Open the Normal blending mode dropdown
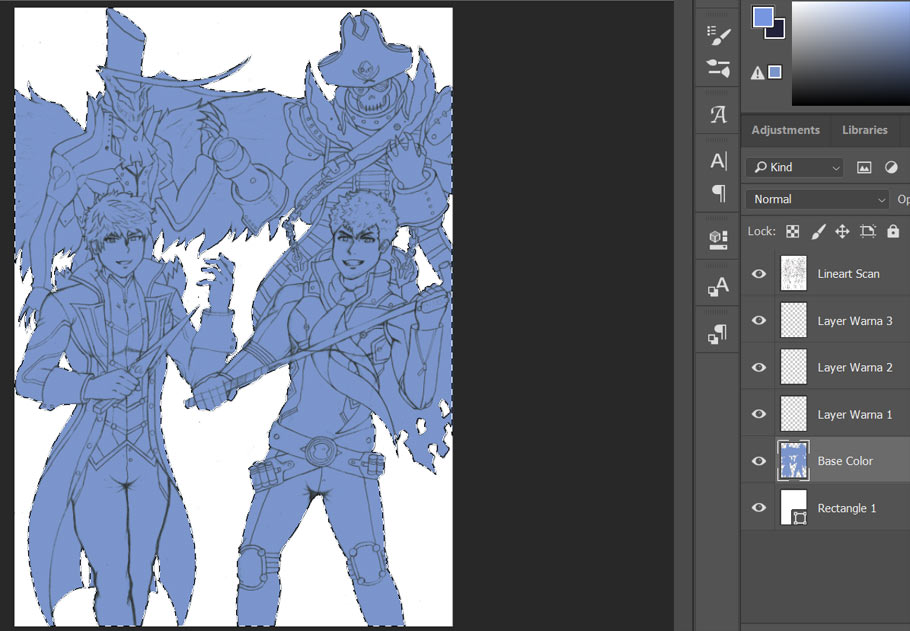 click(x=817, y=199)
